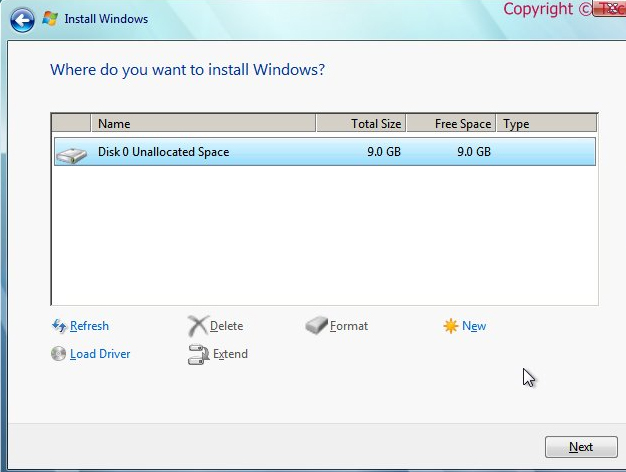The height and width of the screenshot is (472, 626).
Task: Click the Extend drives icon
Action: click(x=198, y=355)
